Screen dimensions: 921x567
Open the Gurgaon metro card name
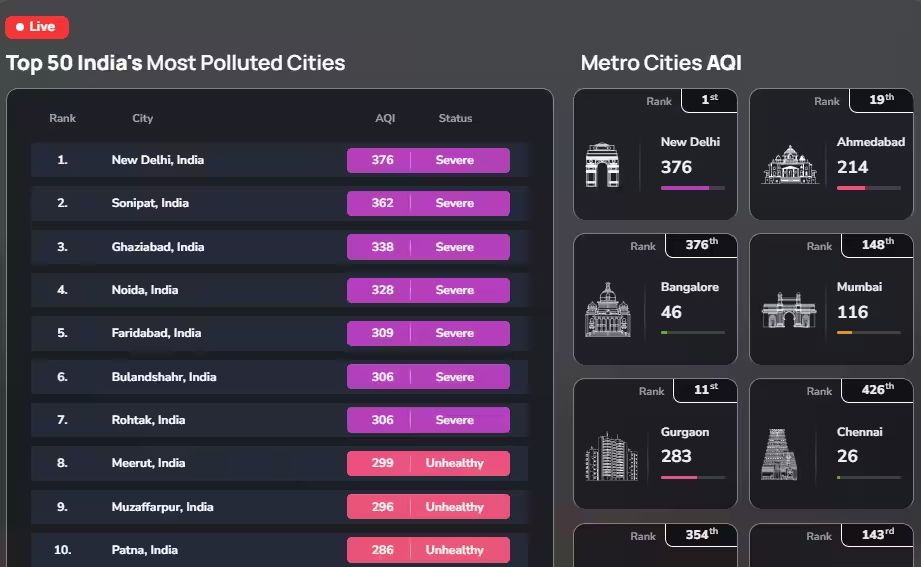(x=685, y=432)
